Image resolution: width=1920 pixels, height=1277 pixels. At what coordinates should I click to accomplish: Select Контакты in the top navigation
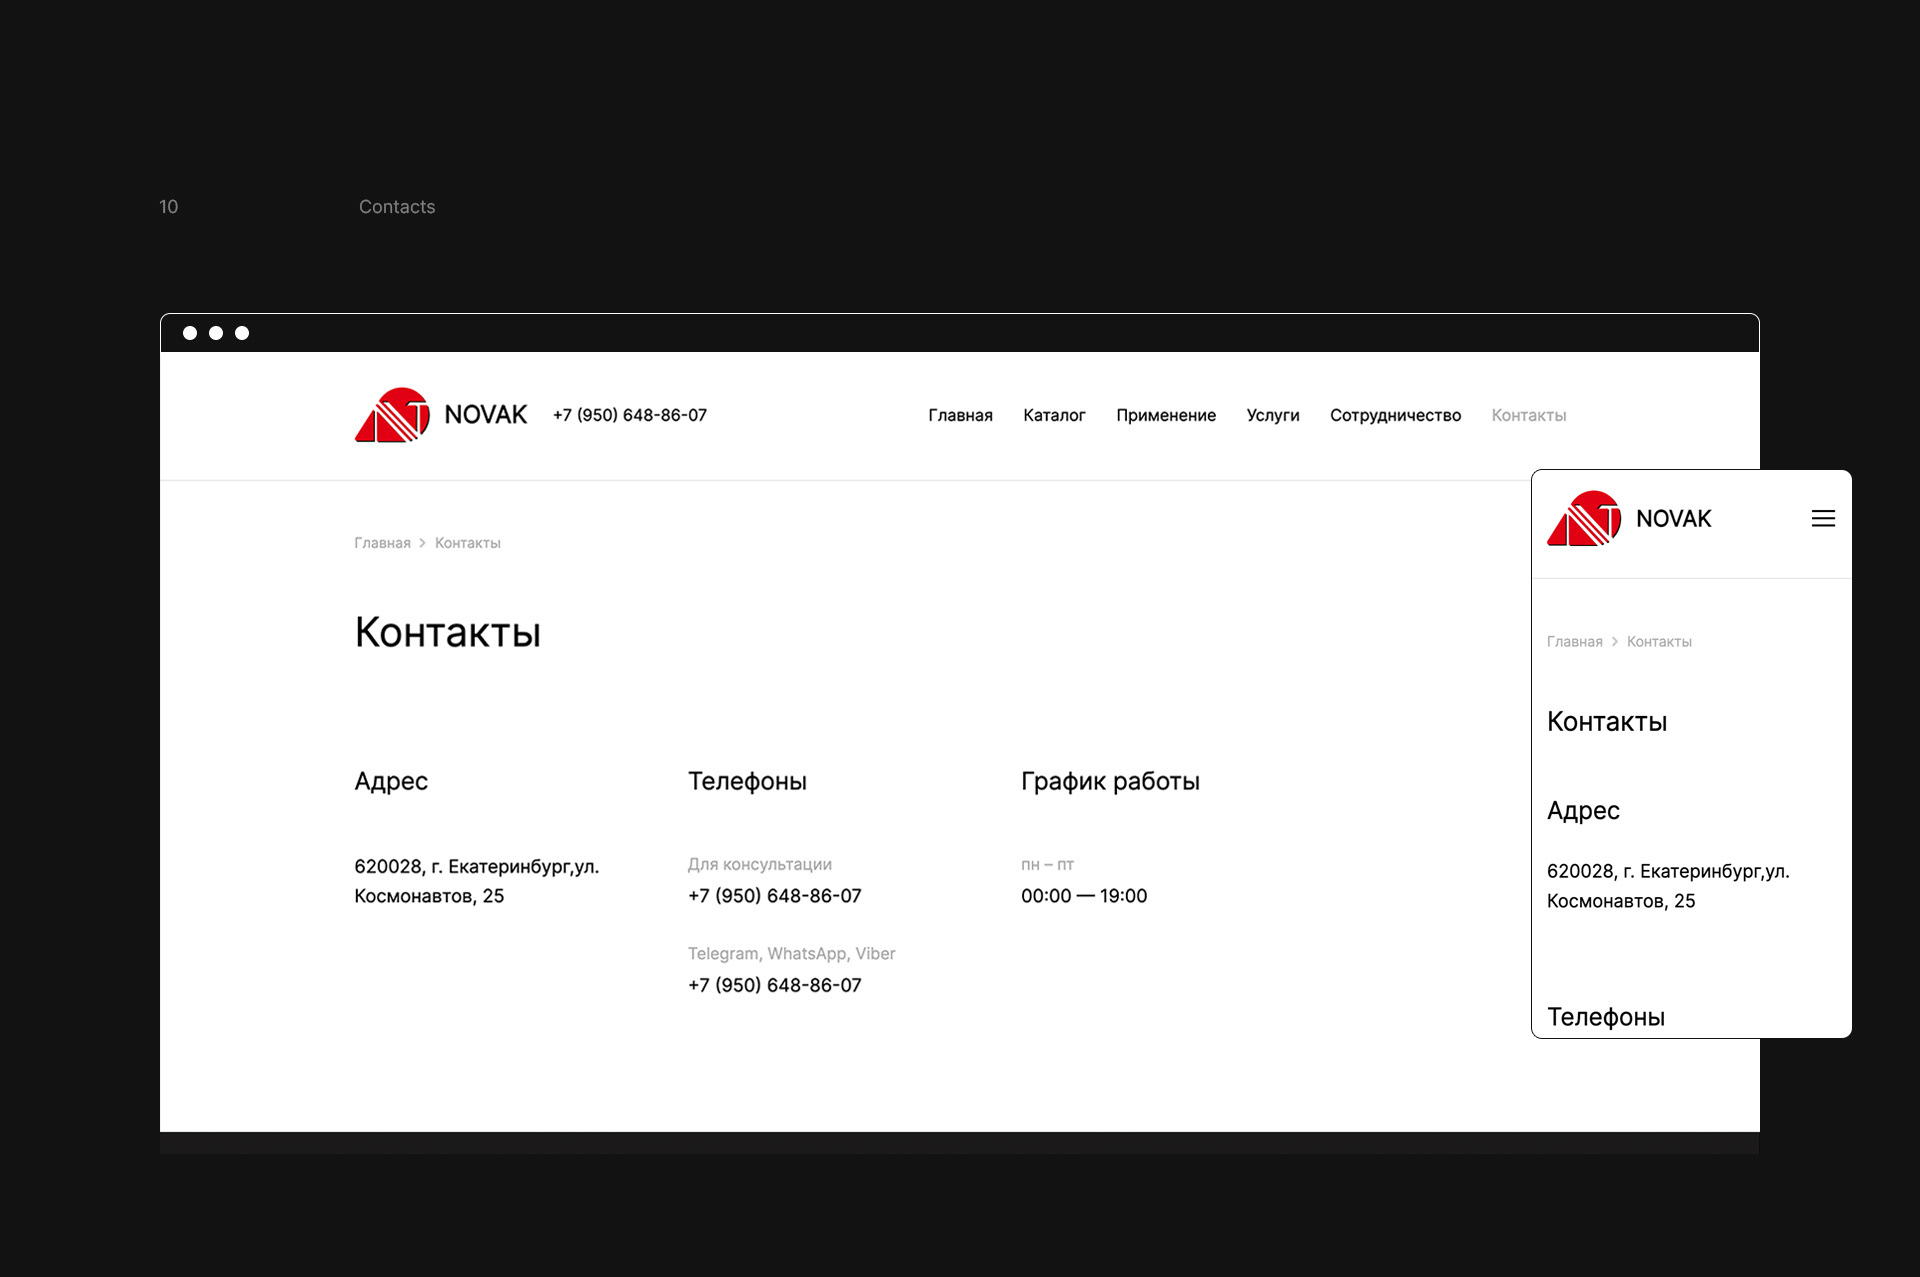[x=1528, y=415]
